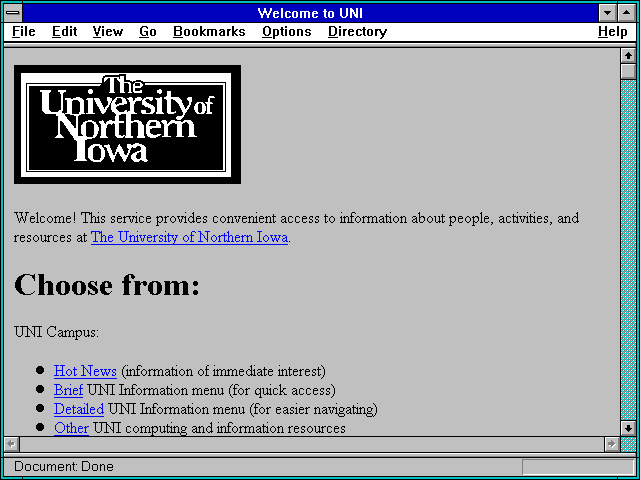Open the Hot News link

85,371
